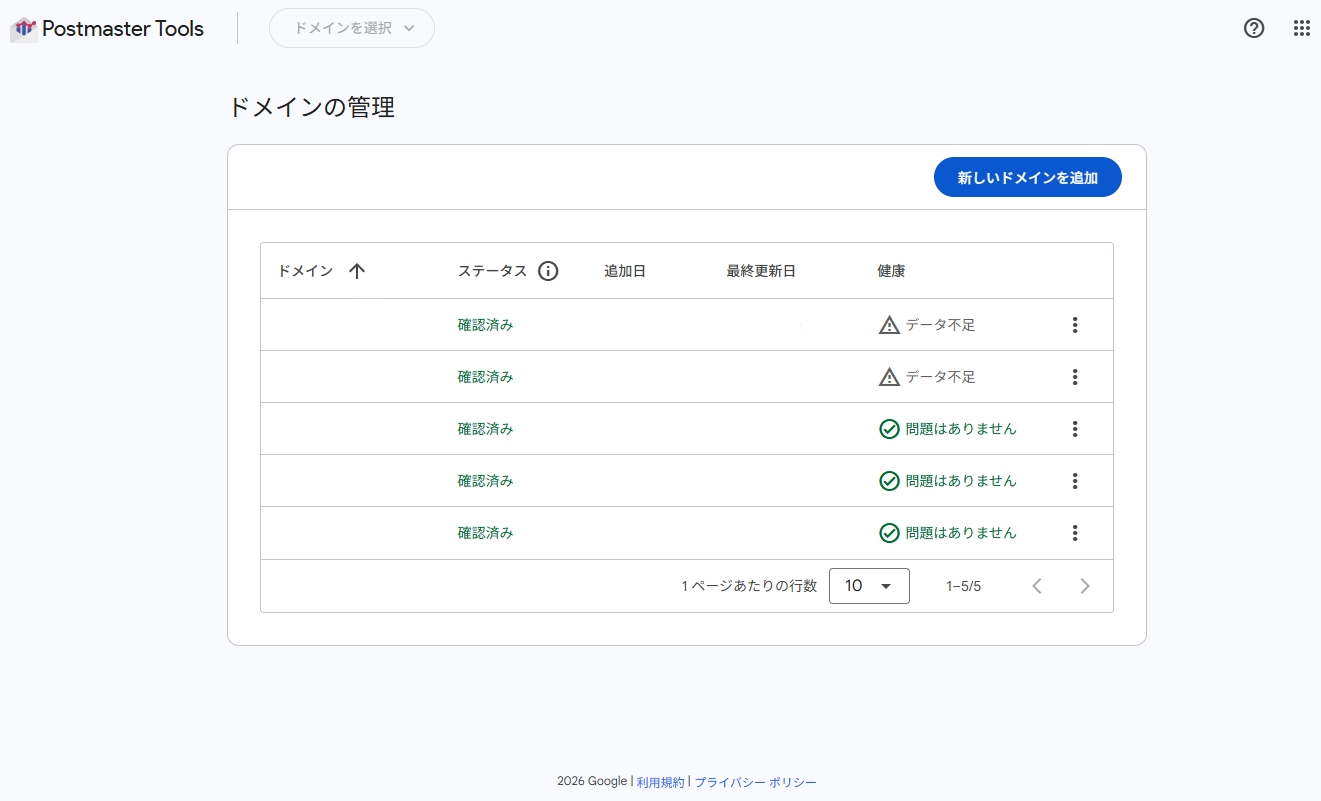Click the Postmaster Tools title text
This screenshot has width=1321, height=801.
[x=123, y=29]
